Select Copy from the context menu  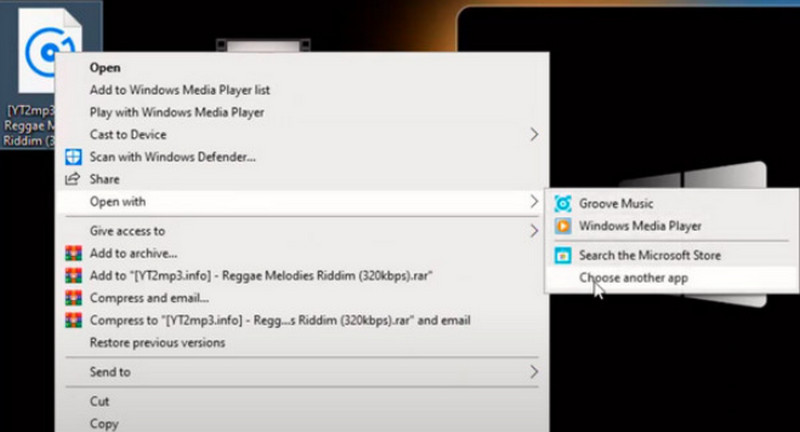coord(302,424)
